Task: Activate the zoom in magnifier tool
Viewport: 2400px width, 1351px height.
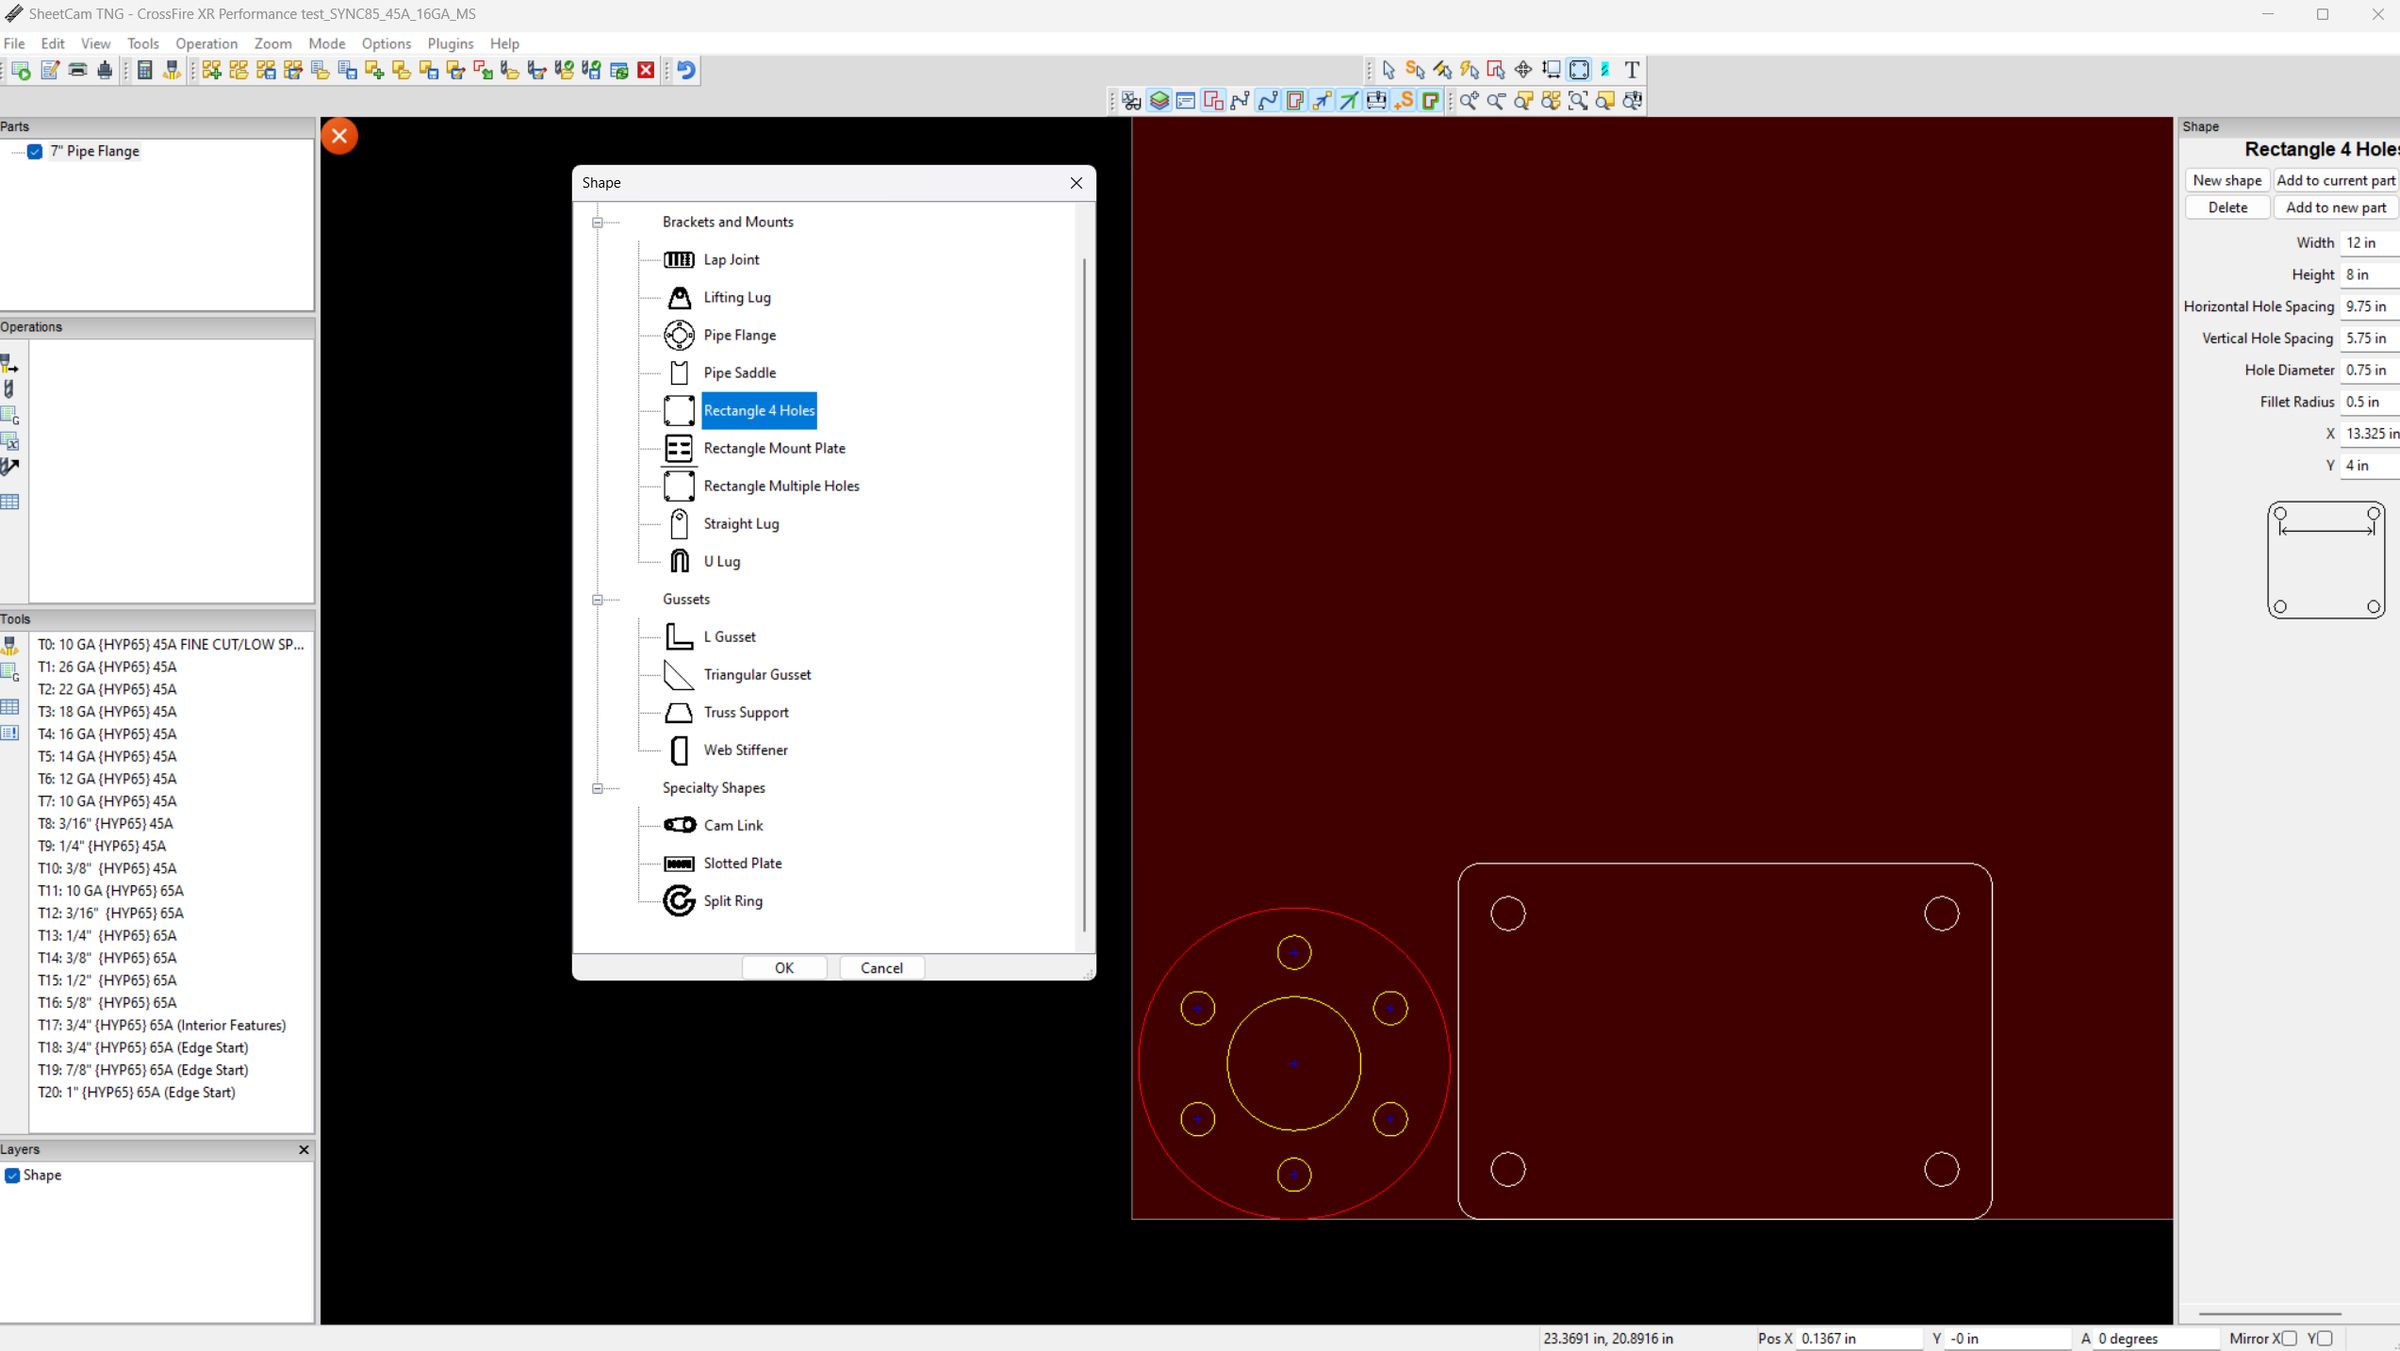Action: point(1468,101)
